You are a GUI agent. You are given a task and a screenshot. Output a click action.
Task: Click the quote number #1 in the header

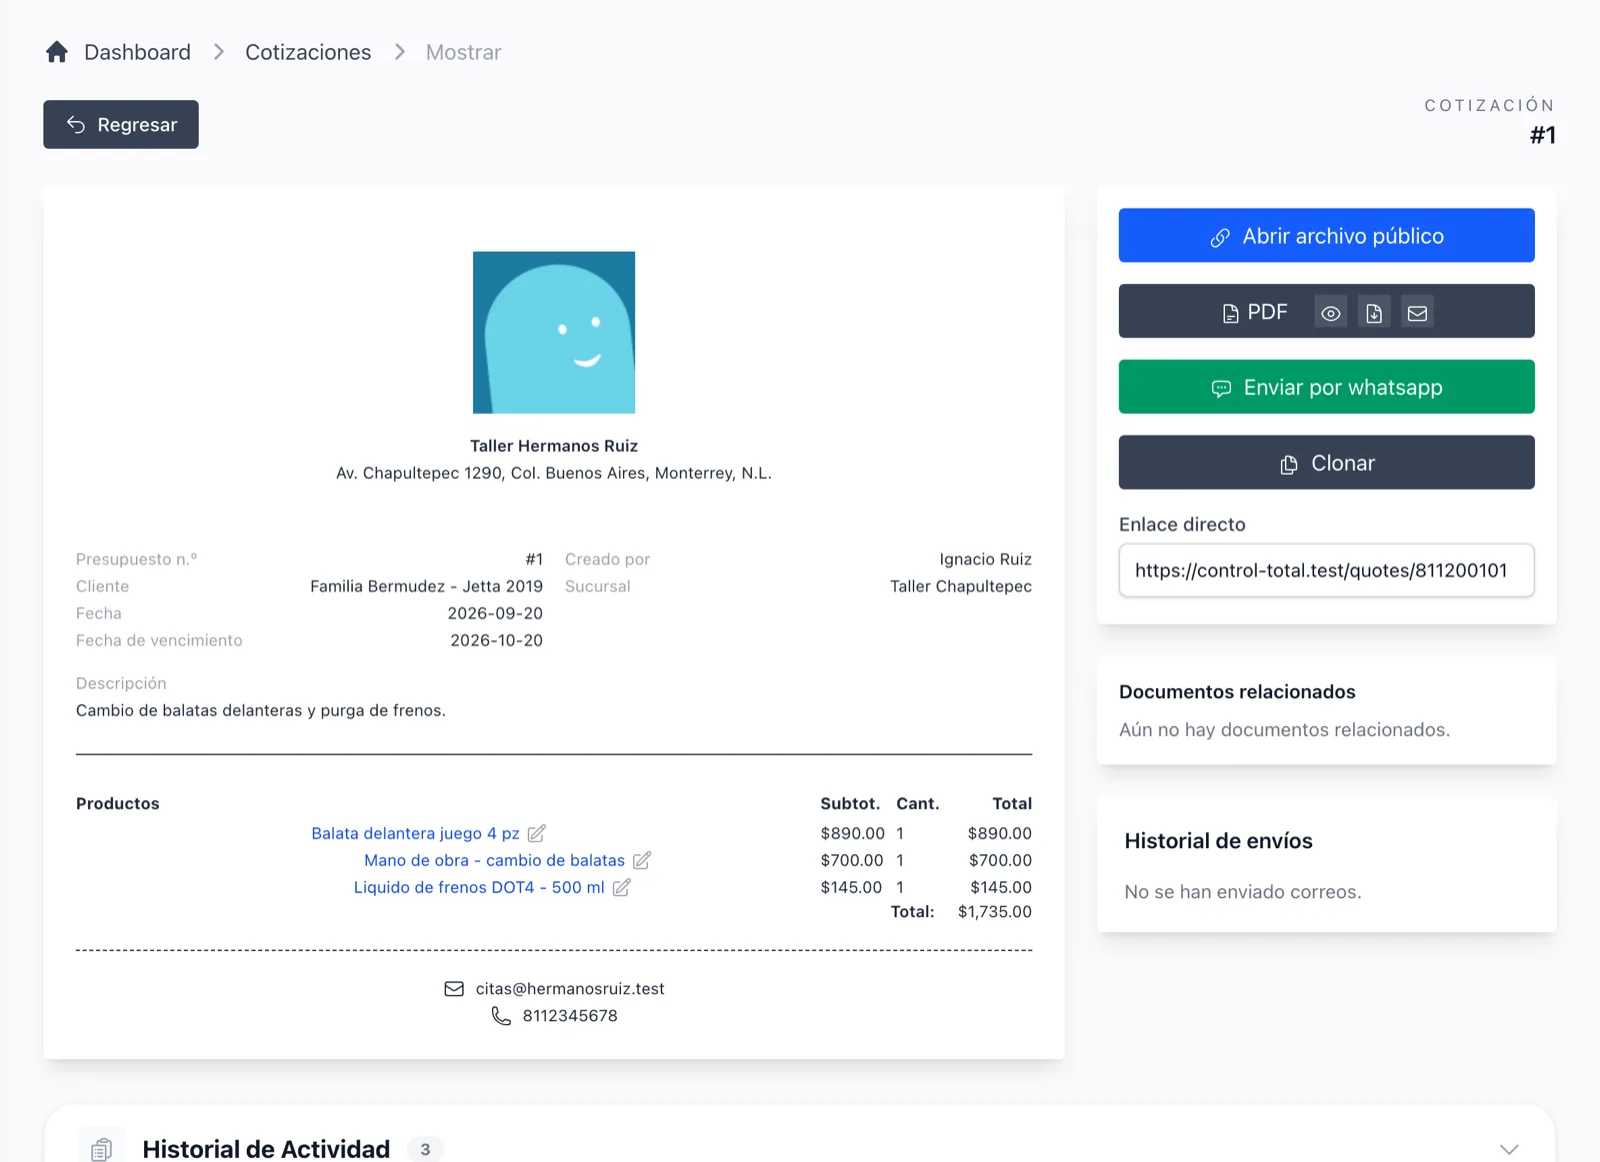1542,135
